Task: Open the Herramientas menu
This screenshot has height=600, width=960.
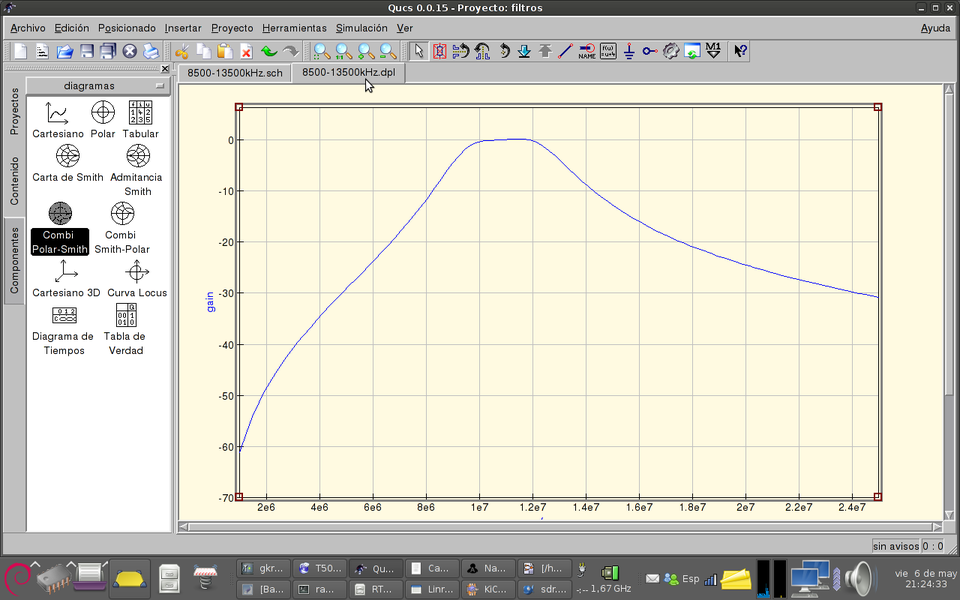Action: [x=294, y=28]
